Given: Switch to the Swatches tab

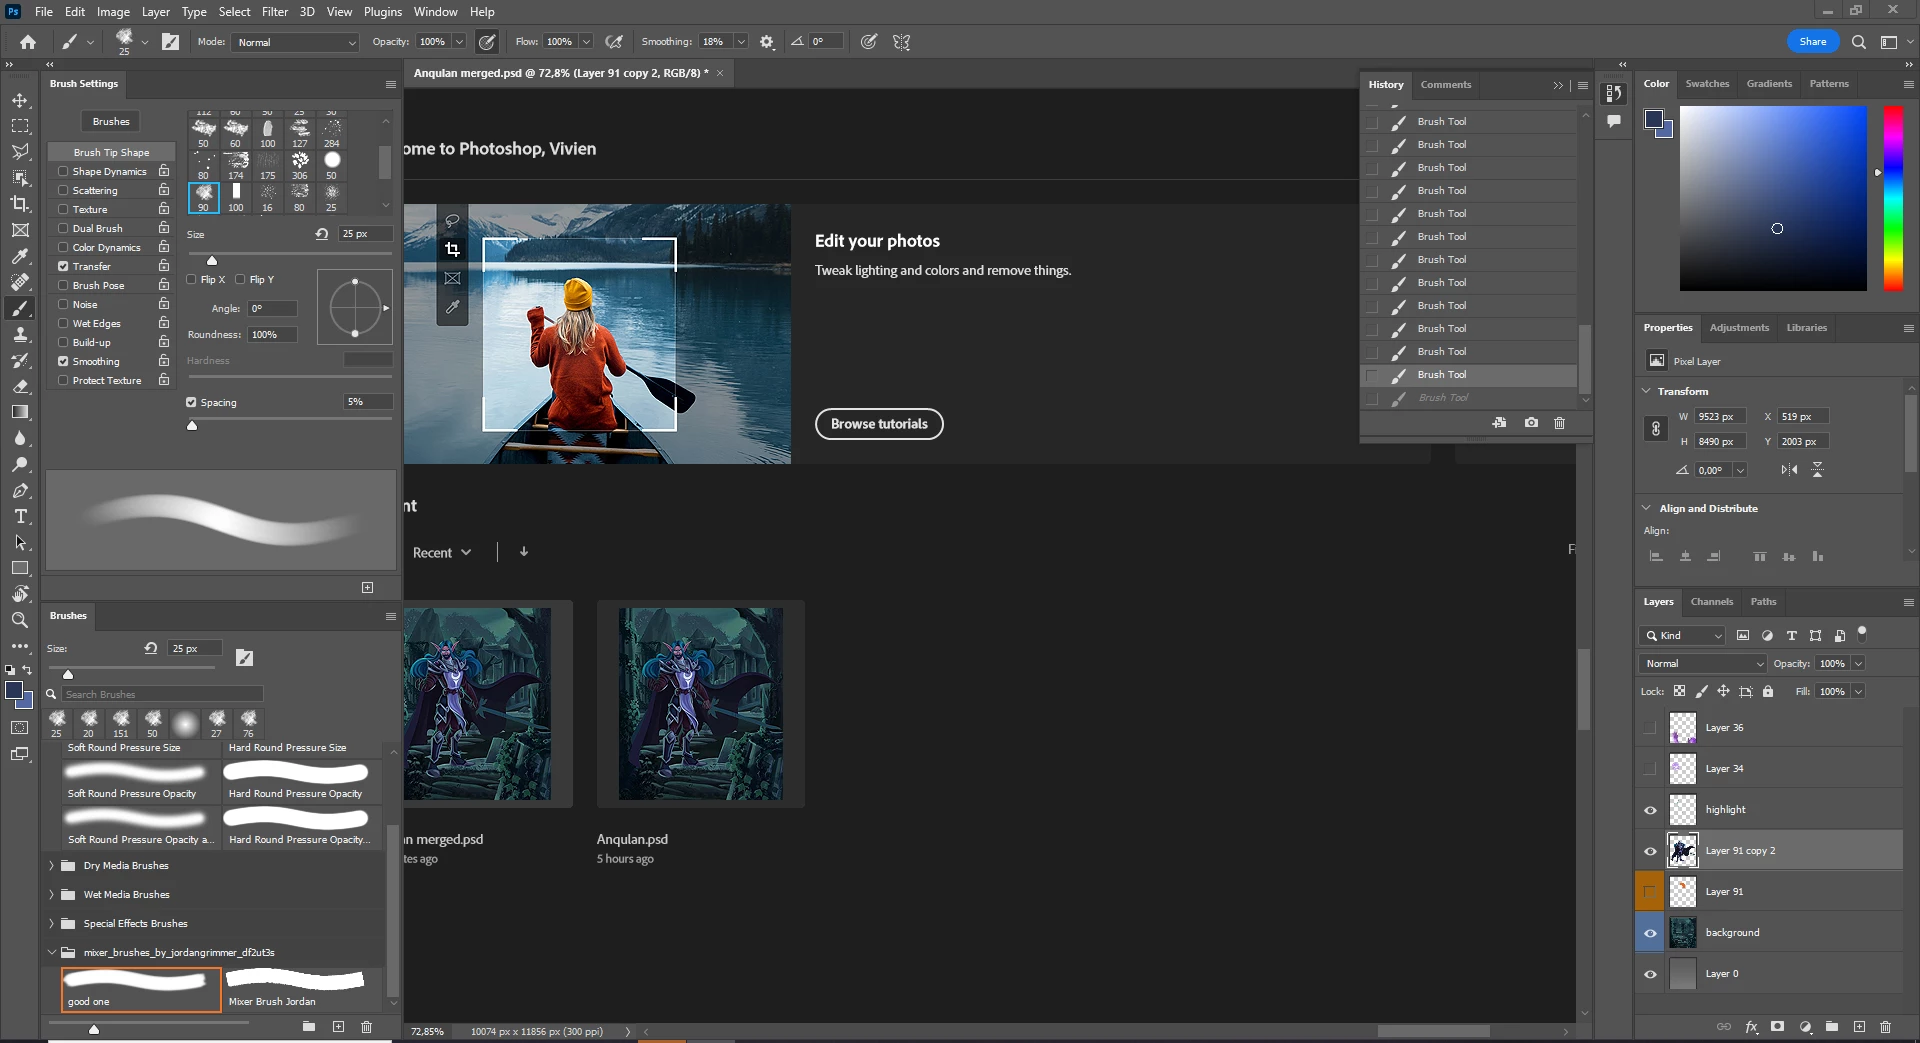Looking at the screenshot, I should coord(1707,84).
